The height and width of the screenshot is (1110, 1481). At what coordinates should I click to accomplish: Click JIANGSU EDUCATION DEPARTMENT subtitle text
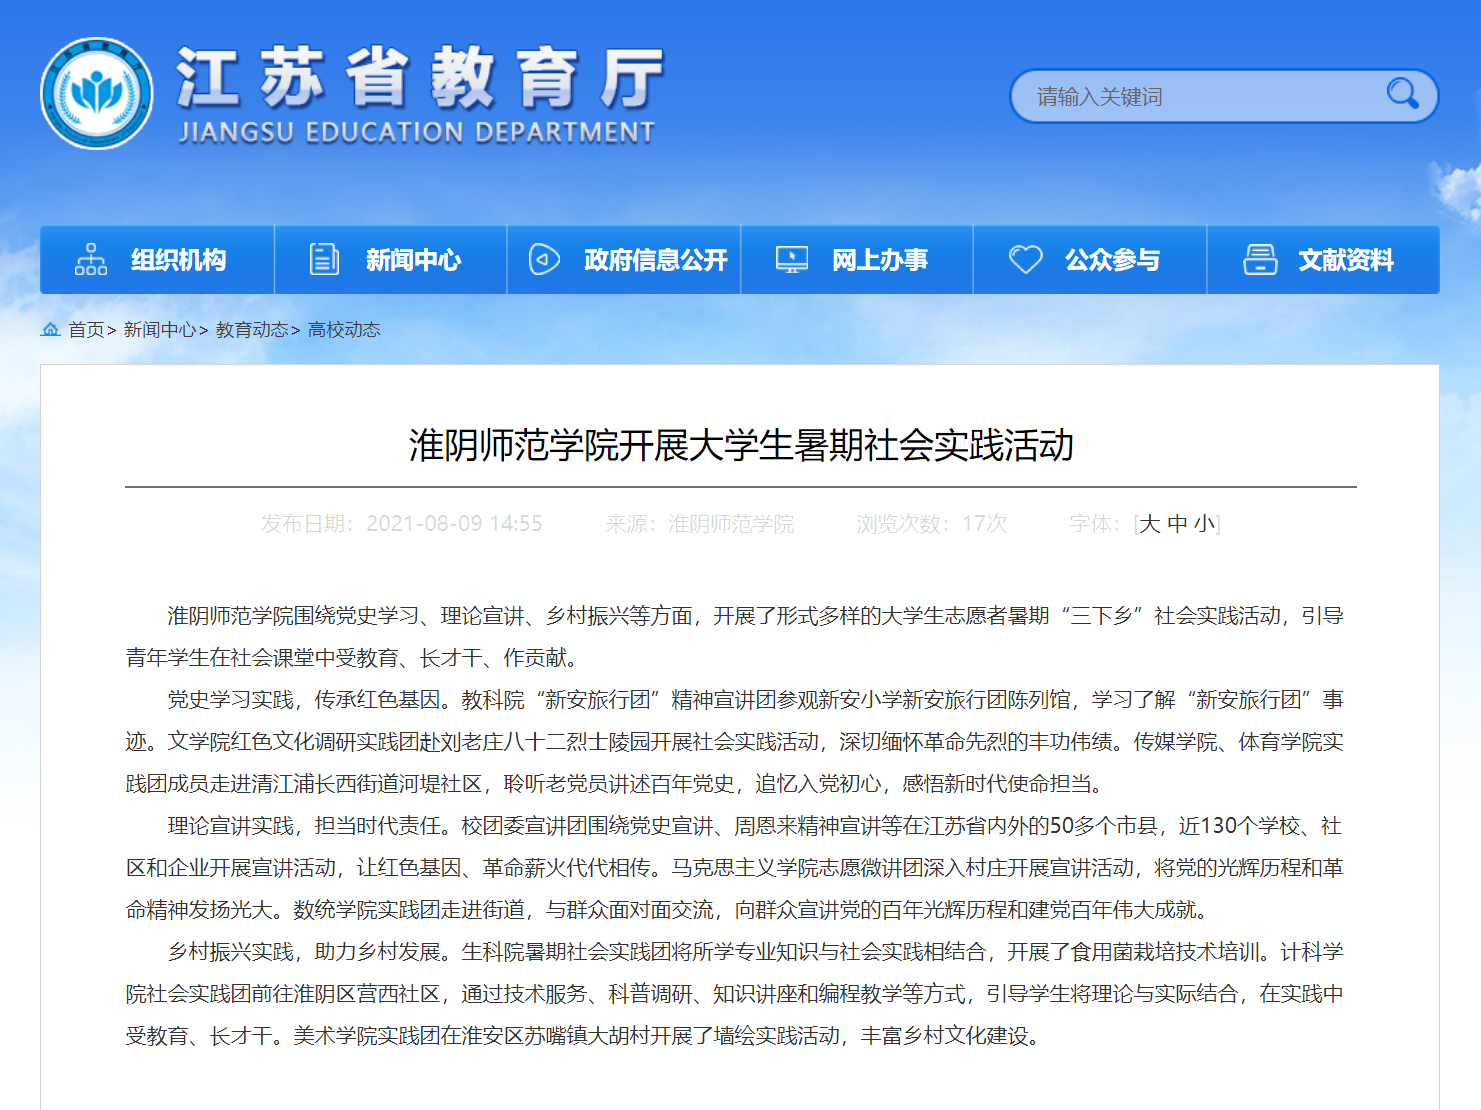[x=416, y=132]
